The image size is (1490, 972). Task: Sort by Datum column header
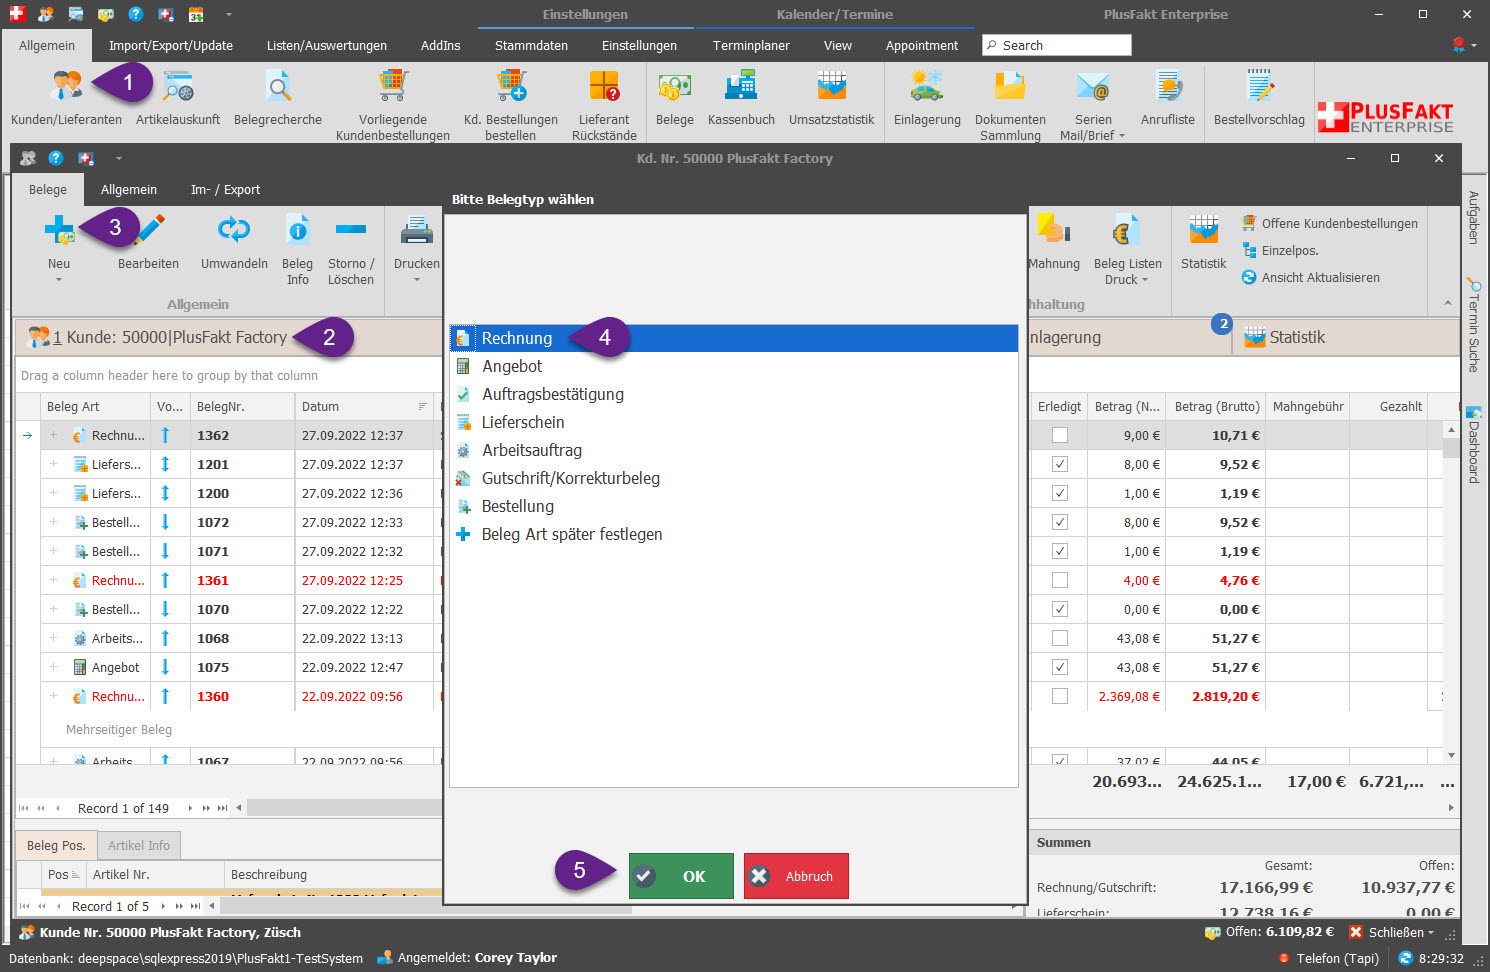[x=365, y=406]
